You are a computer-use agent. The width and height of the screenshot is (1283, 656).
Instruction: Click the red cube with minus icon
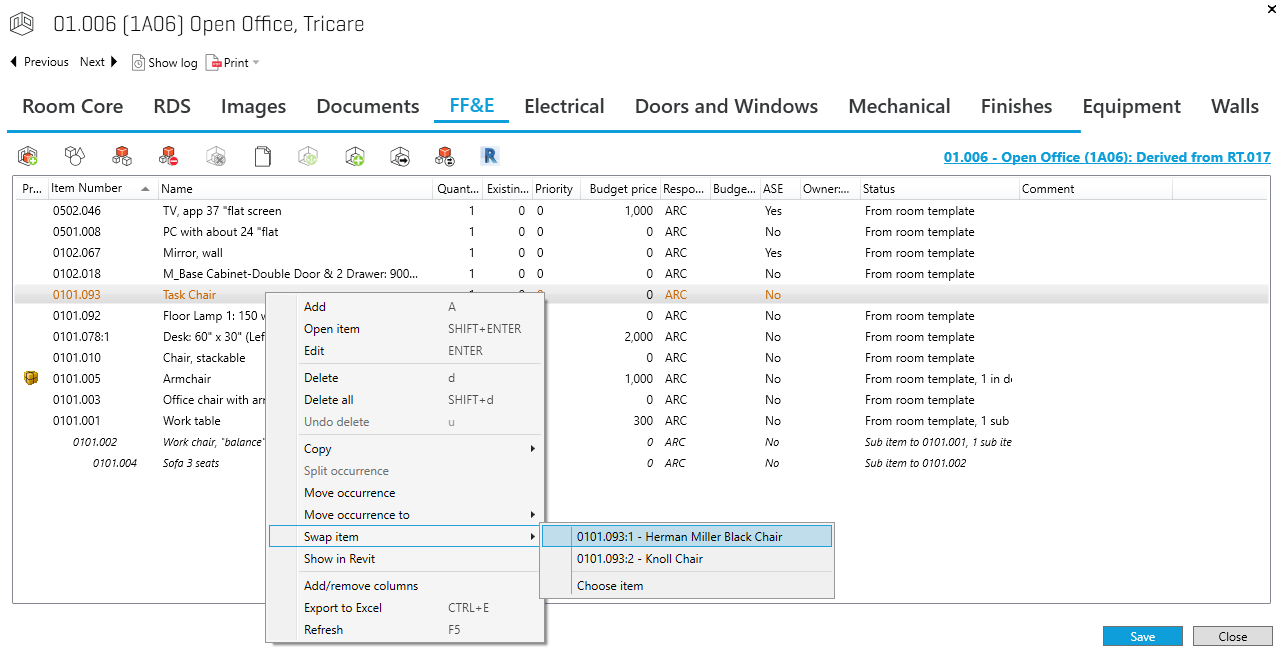coord(168,156)
